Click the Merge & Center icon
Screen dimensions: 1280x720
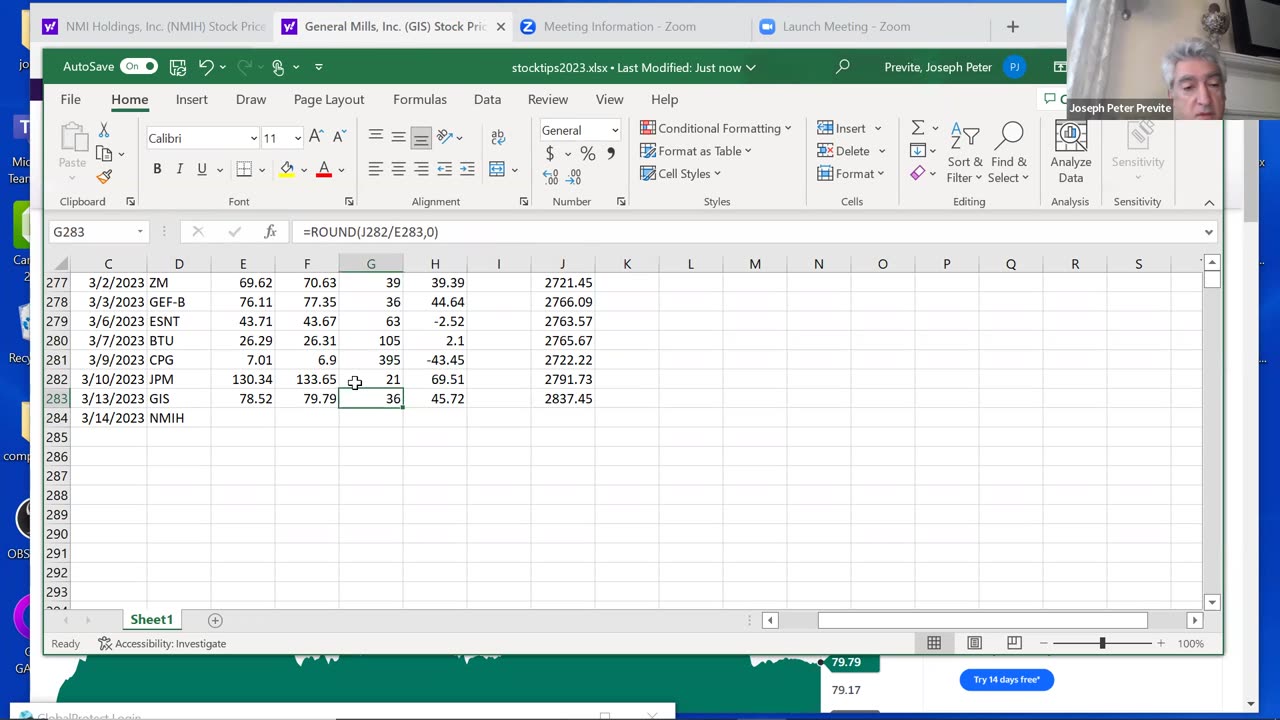(497, 169)
